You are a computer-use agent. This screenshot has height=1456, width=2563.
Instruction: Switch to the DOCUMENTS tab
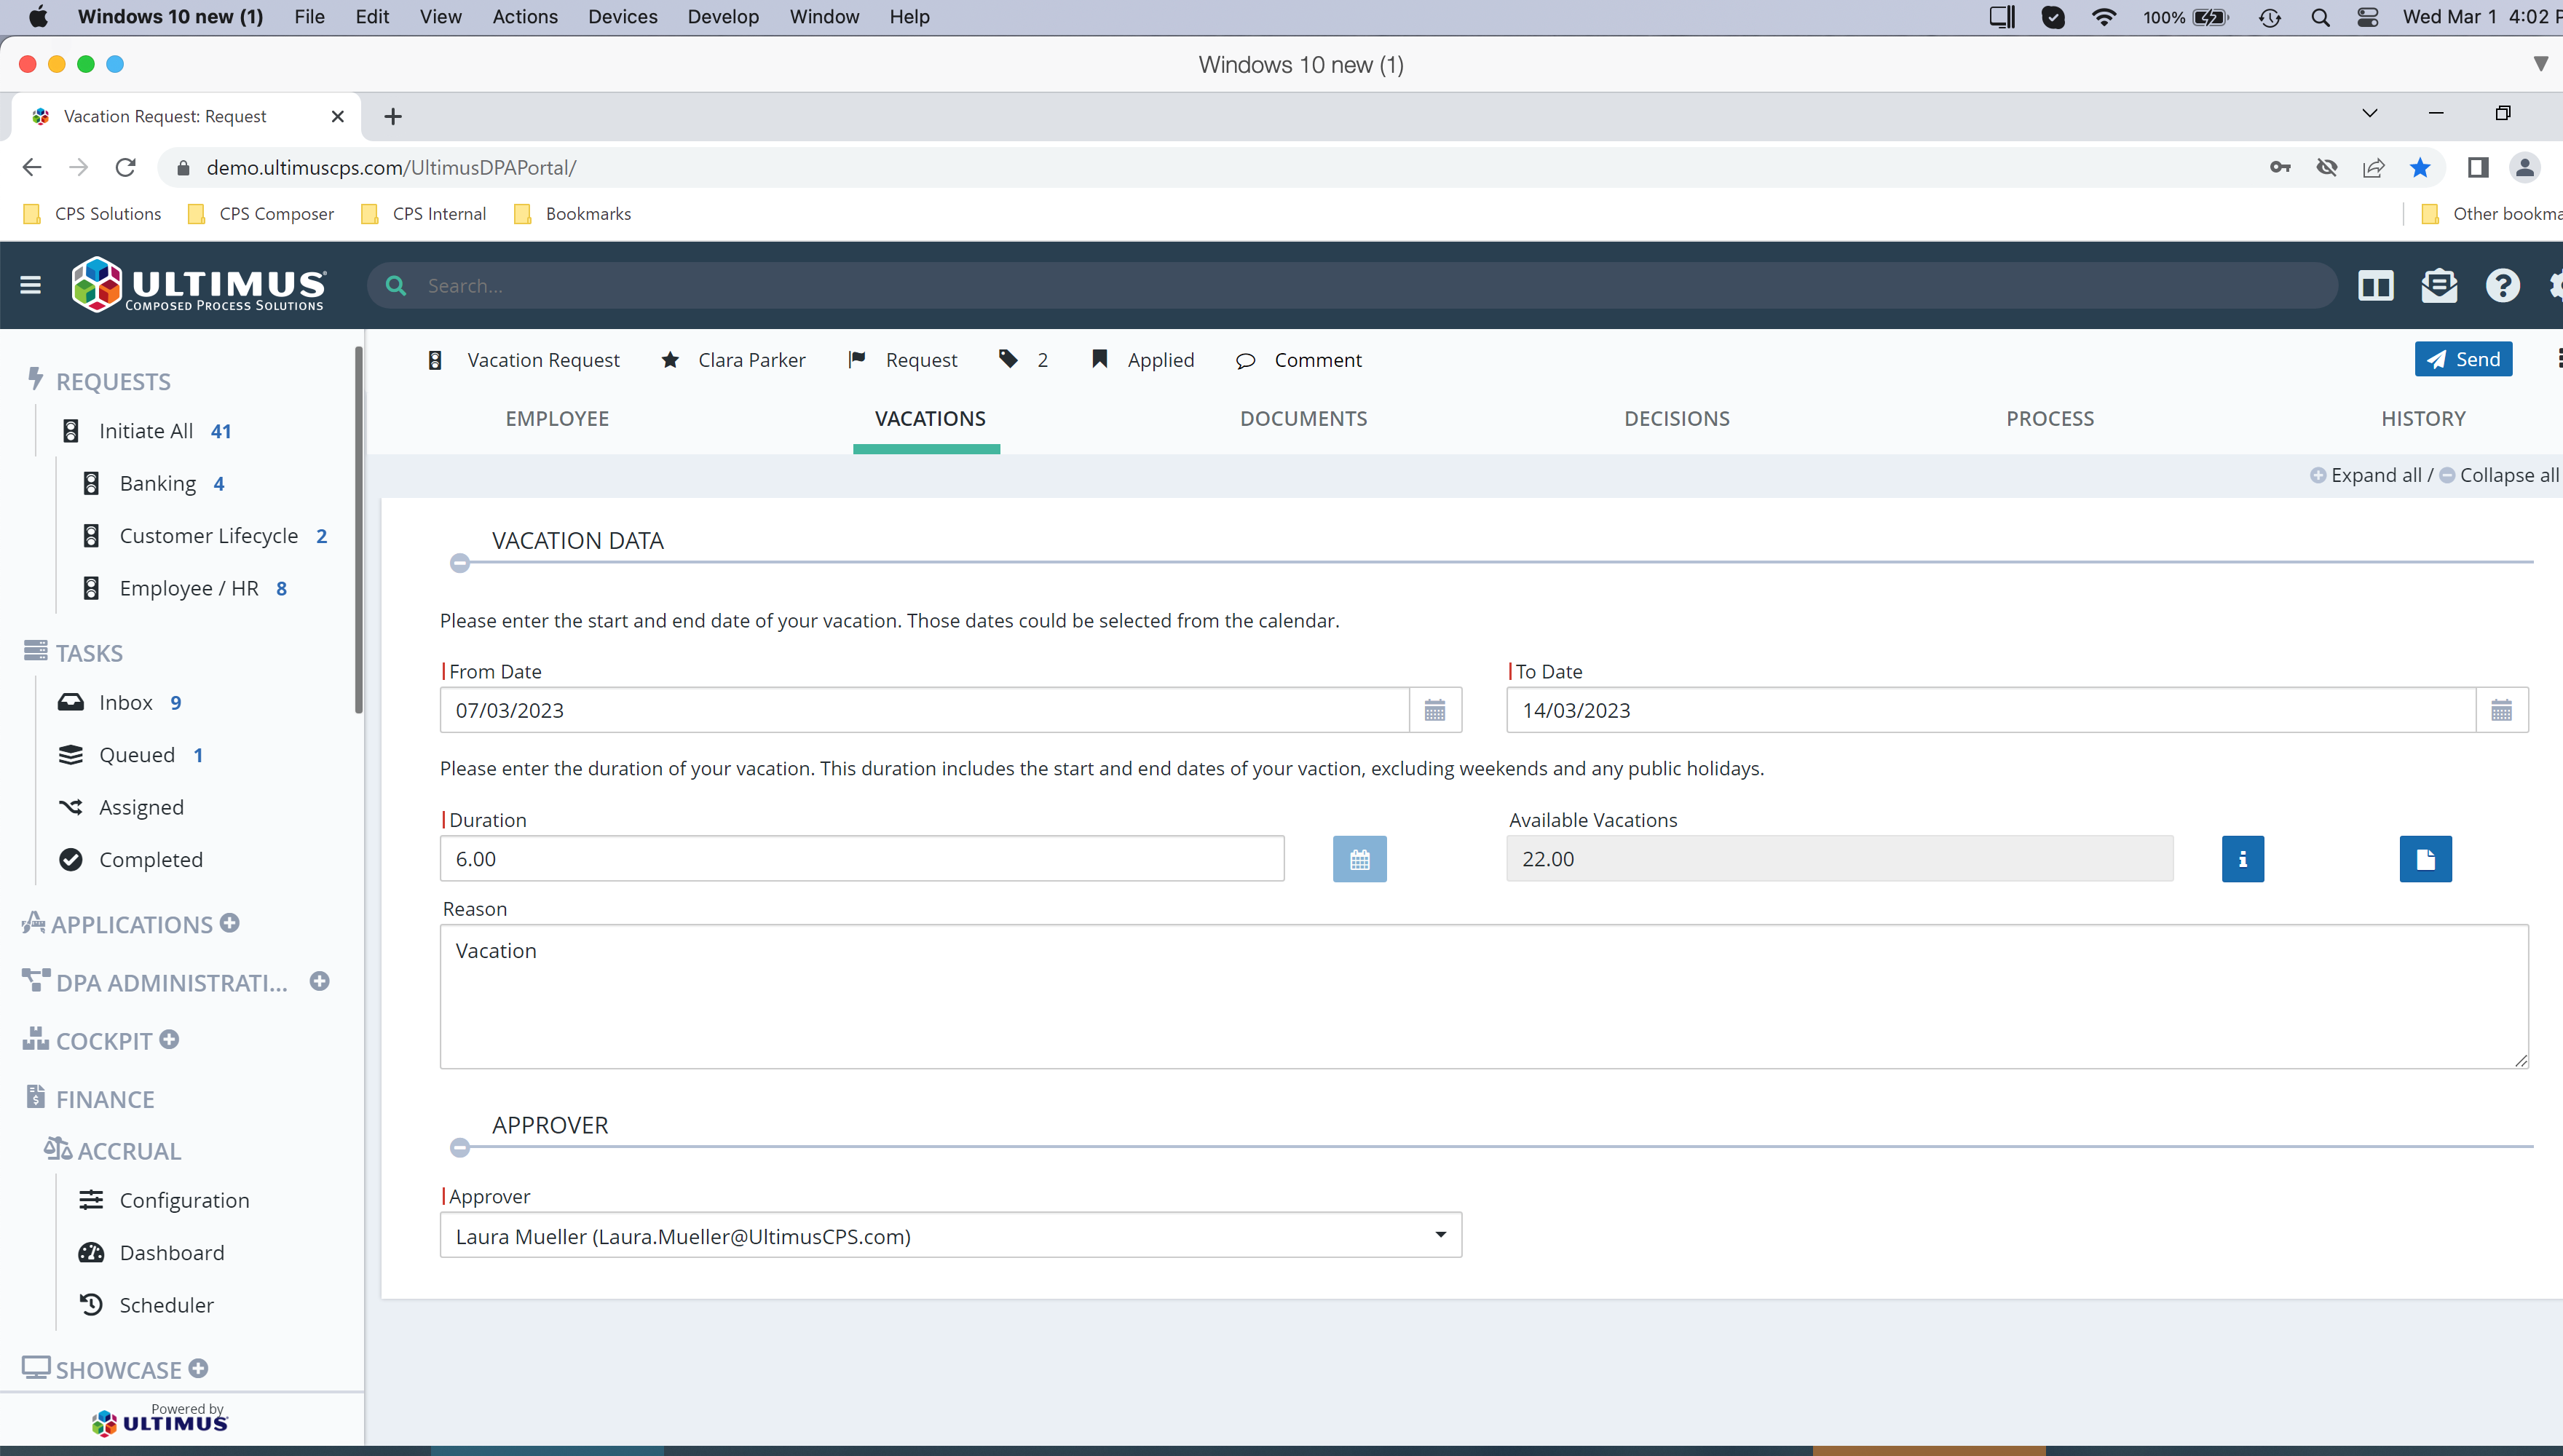click(1303, 419)
